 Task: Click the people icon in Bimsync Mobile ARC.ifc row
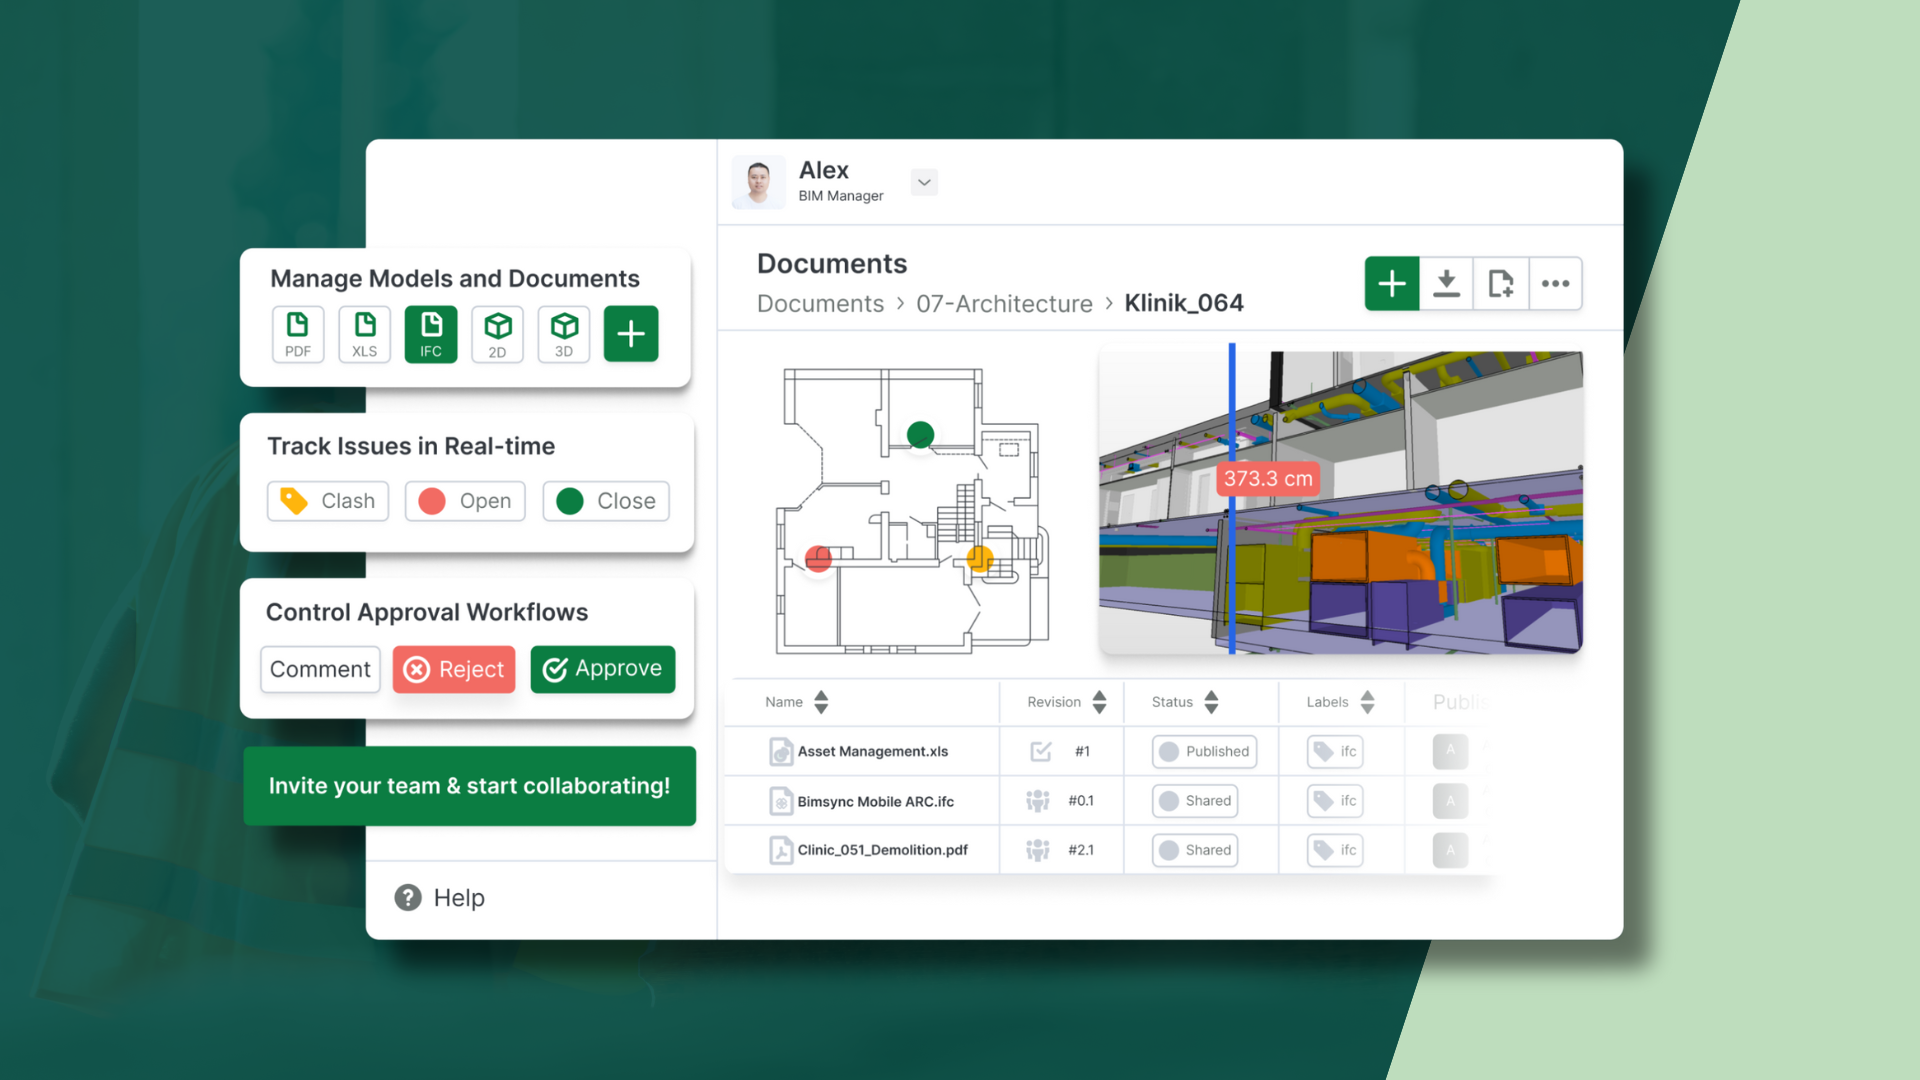1038,801
